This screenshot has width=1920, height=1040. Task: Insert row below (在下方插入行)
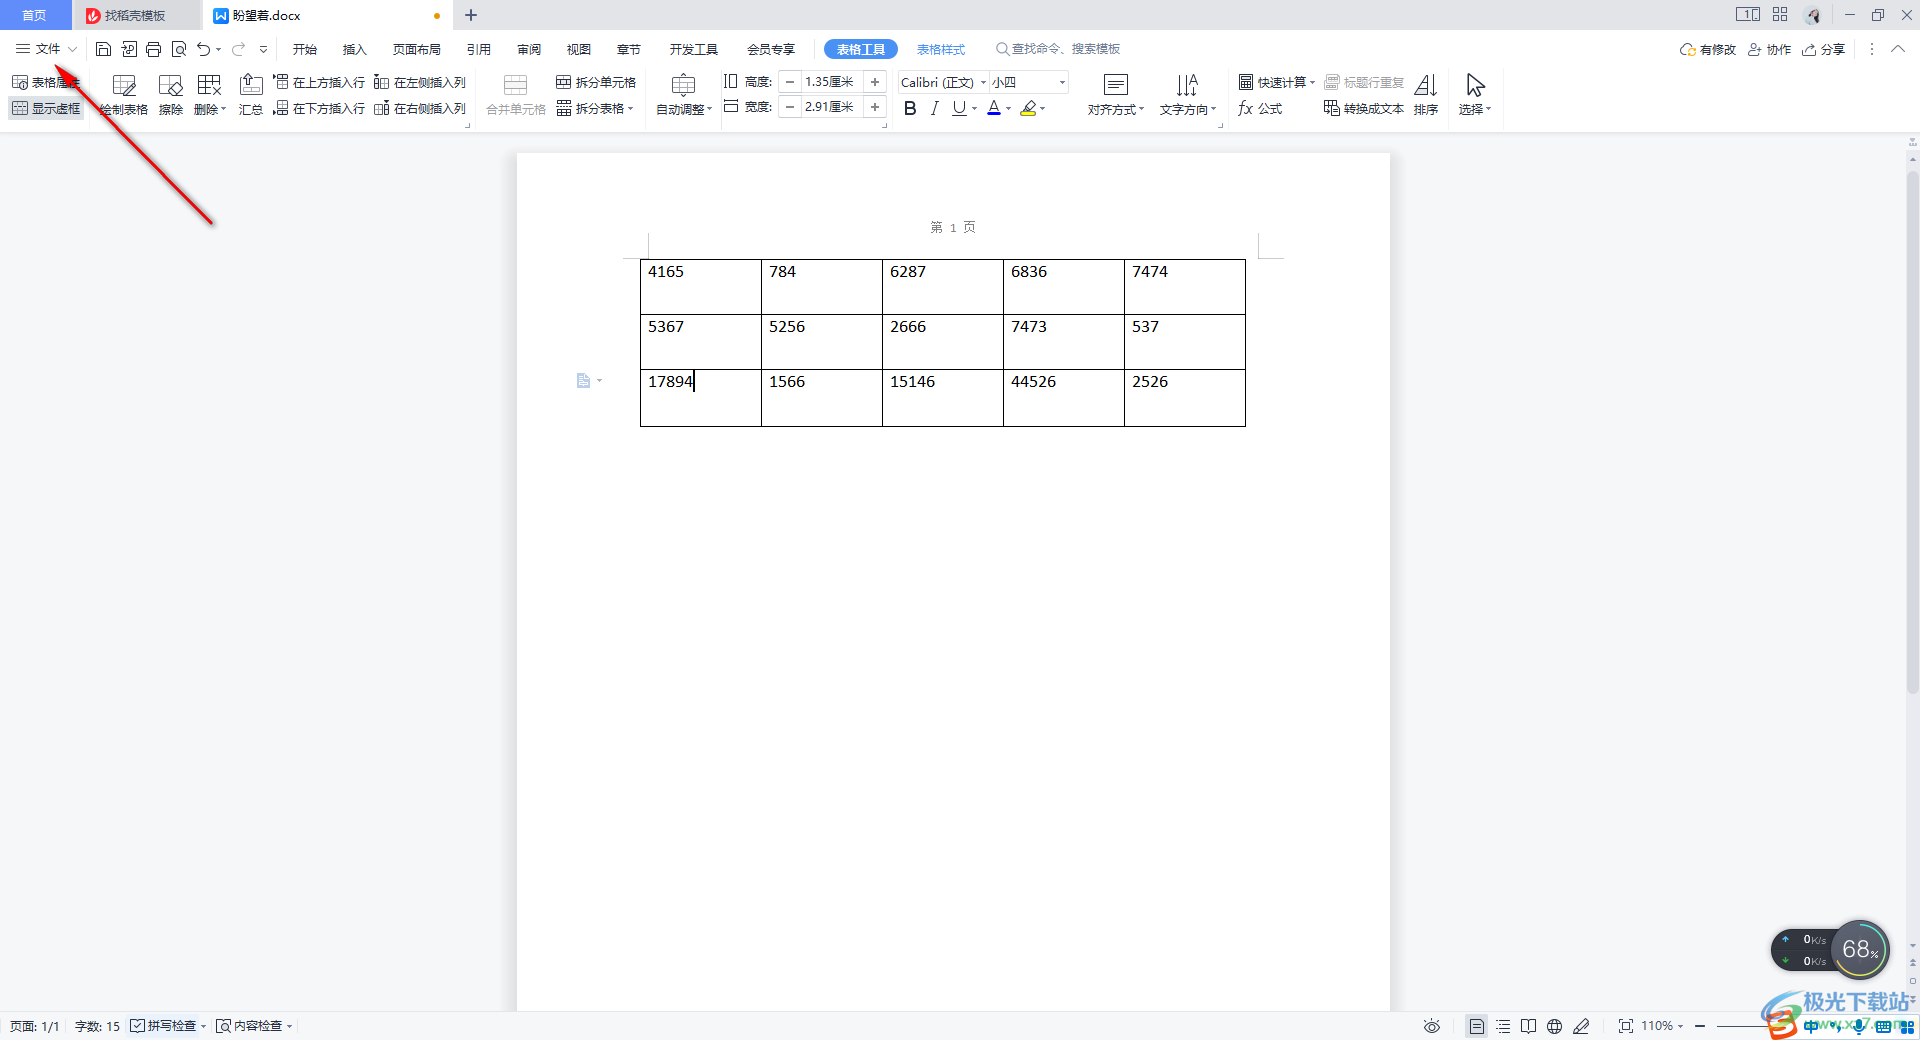[319, 108]
